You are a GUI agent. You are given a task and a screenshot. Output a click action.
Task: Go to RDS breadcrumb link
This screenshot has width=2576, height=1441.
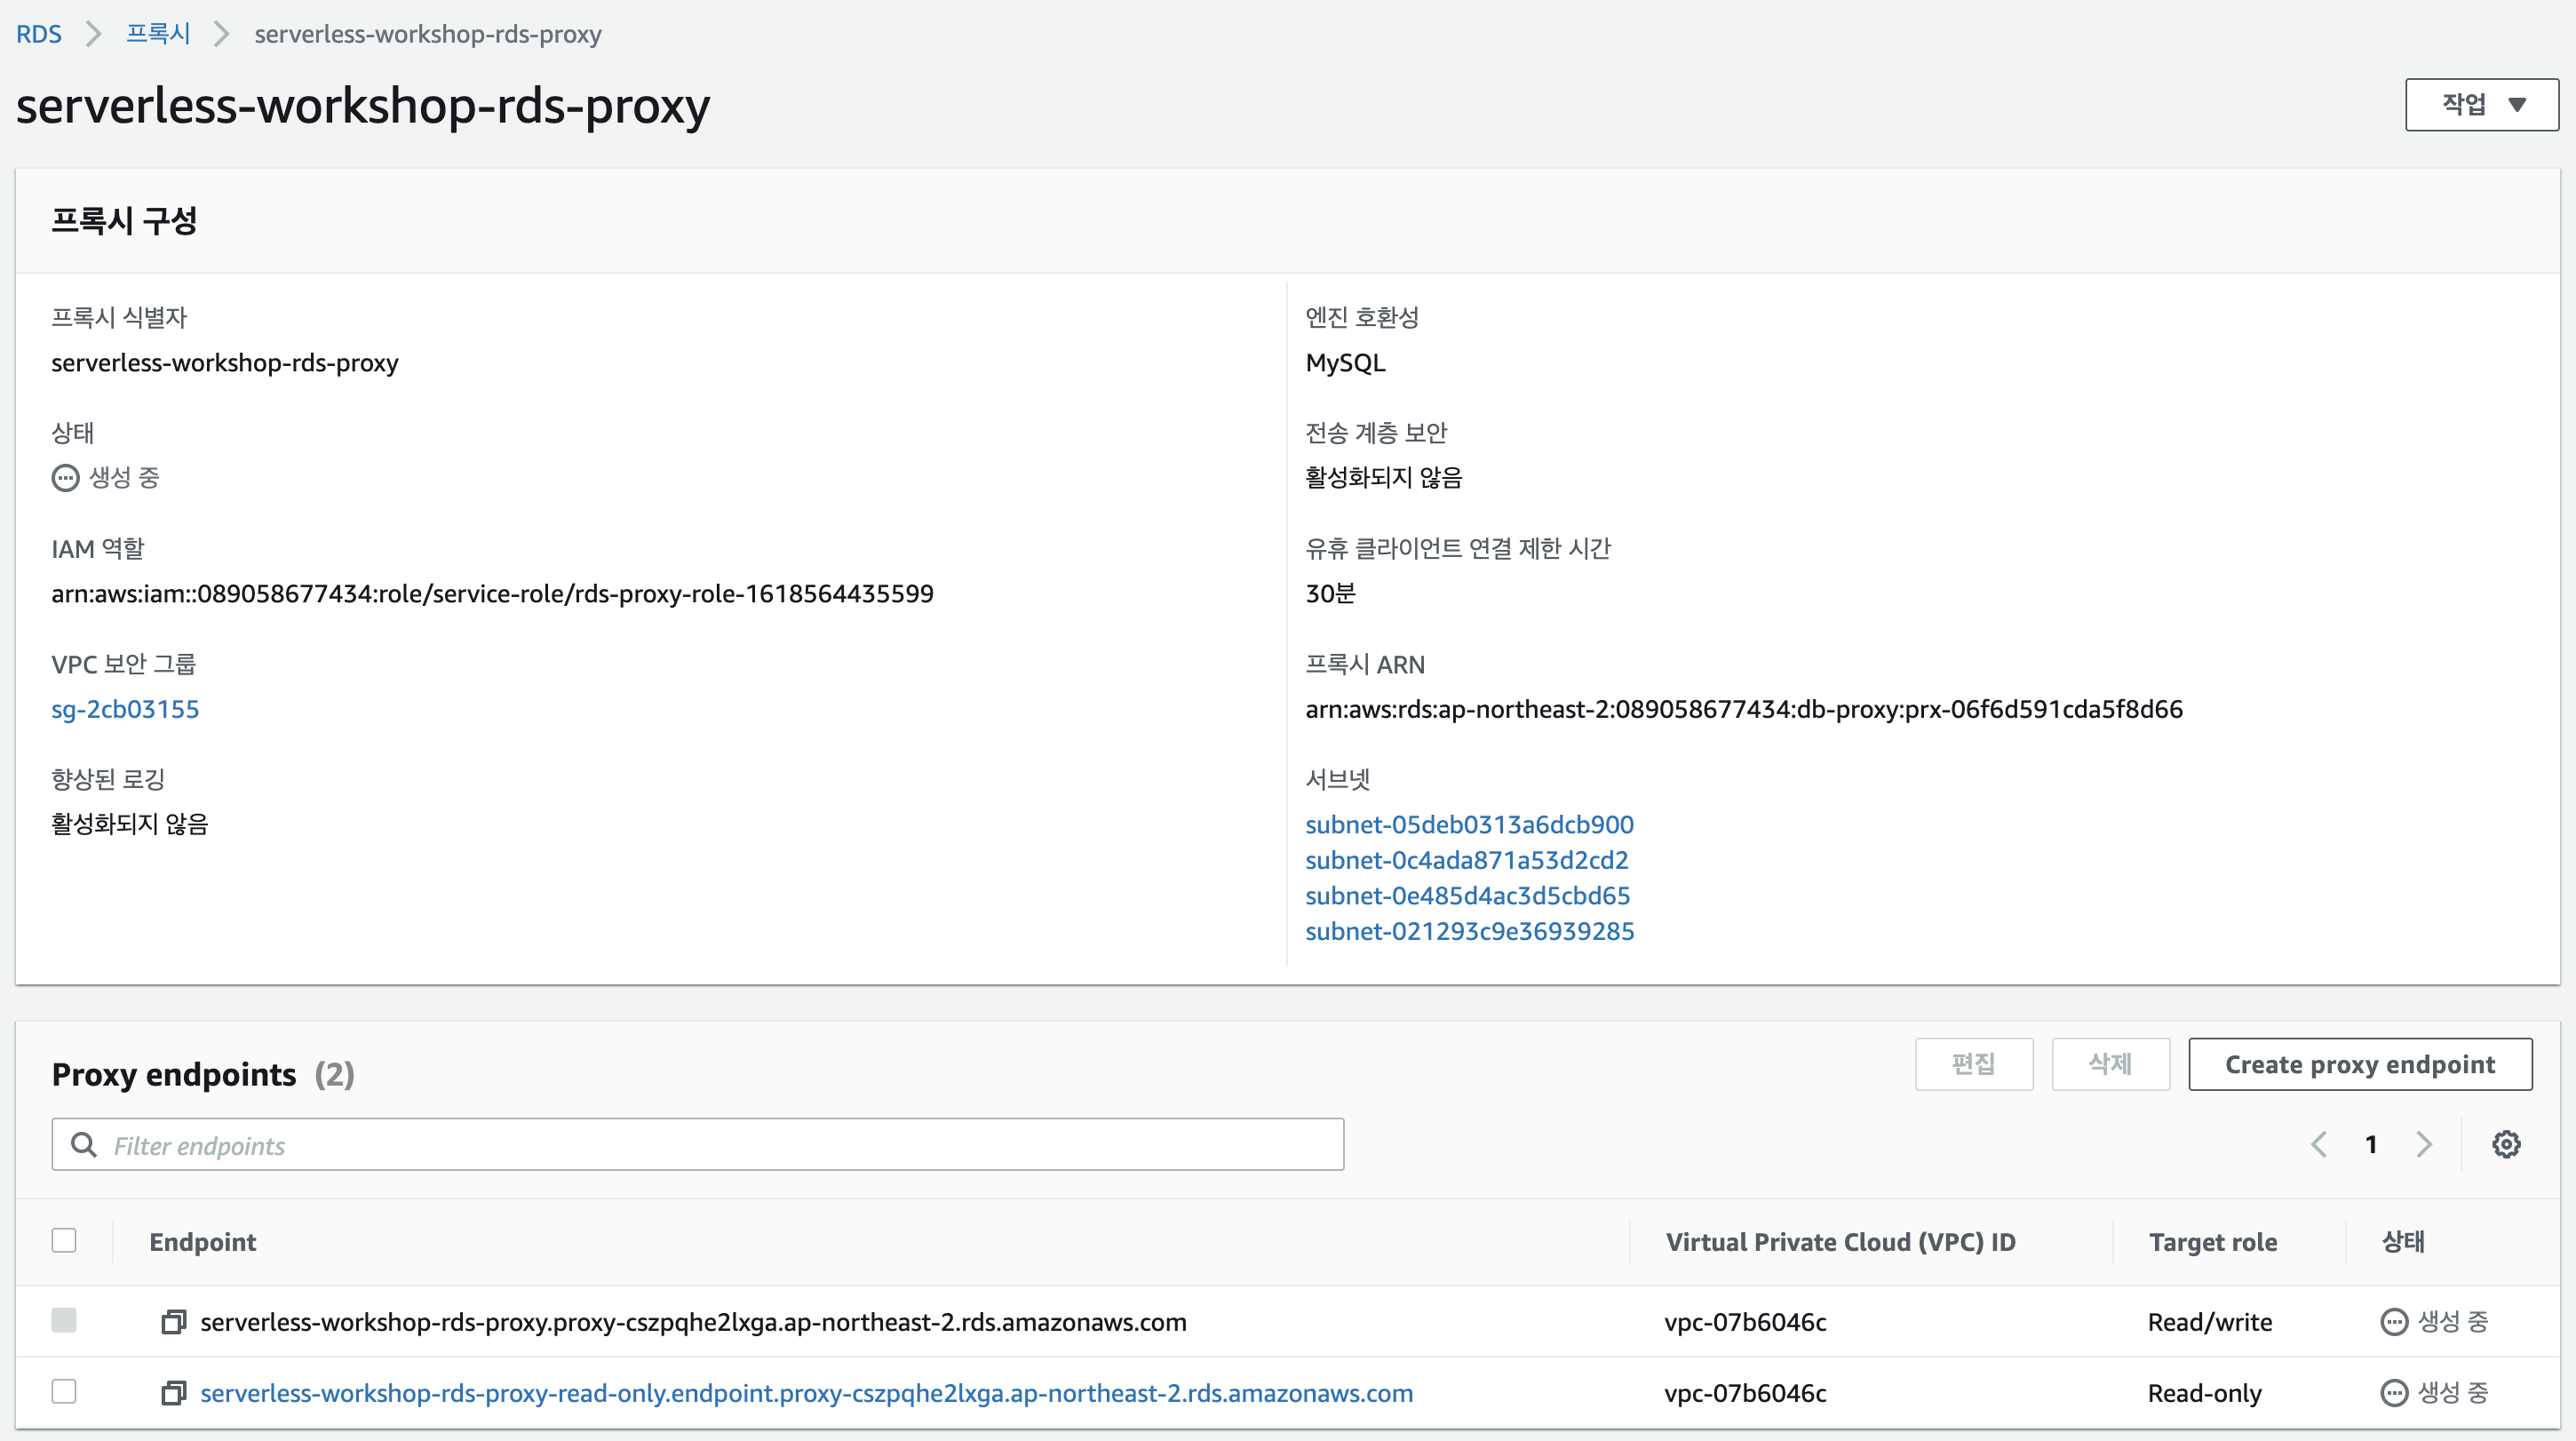pyautogui.click(x=39, y=34)
